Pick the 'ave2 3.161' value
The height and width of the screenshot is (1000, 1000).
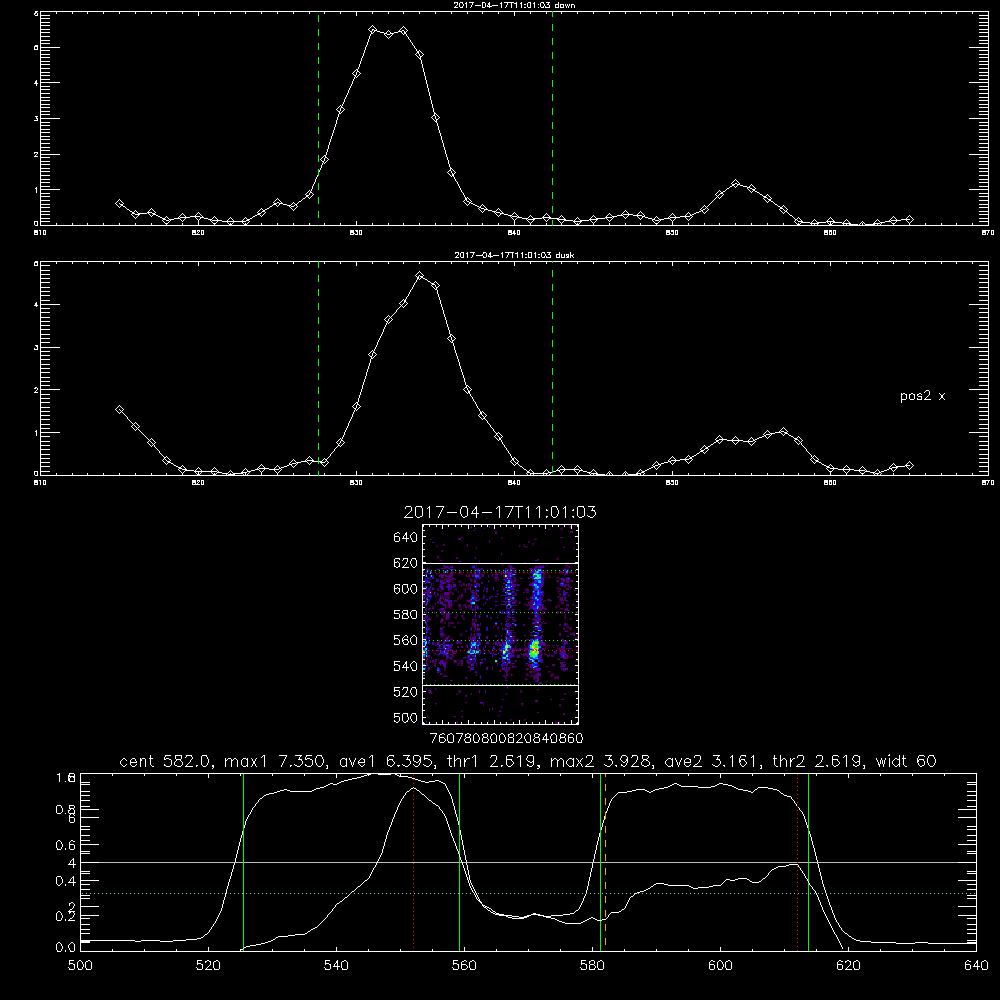coord(712,761)
